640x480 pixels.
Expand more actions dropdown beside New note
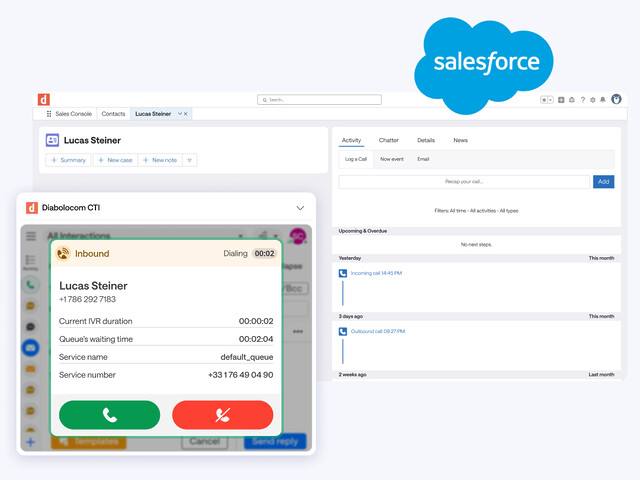(x=189, y=160)
